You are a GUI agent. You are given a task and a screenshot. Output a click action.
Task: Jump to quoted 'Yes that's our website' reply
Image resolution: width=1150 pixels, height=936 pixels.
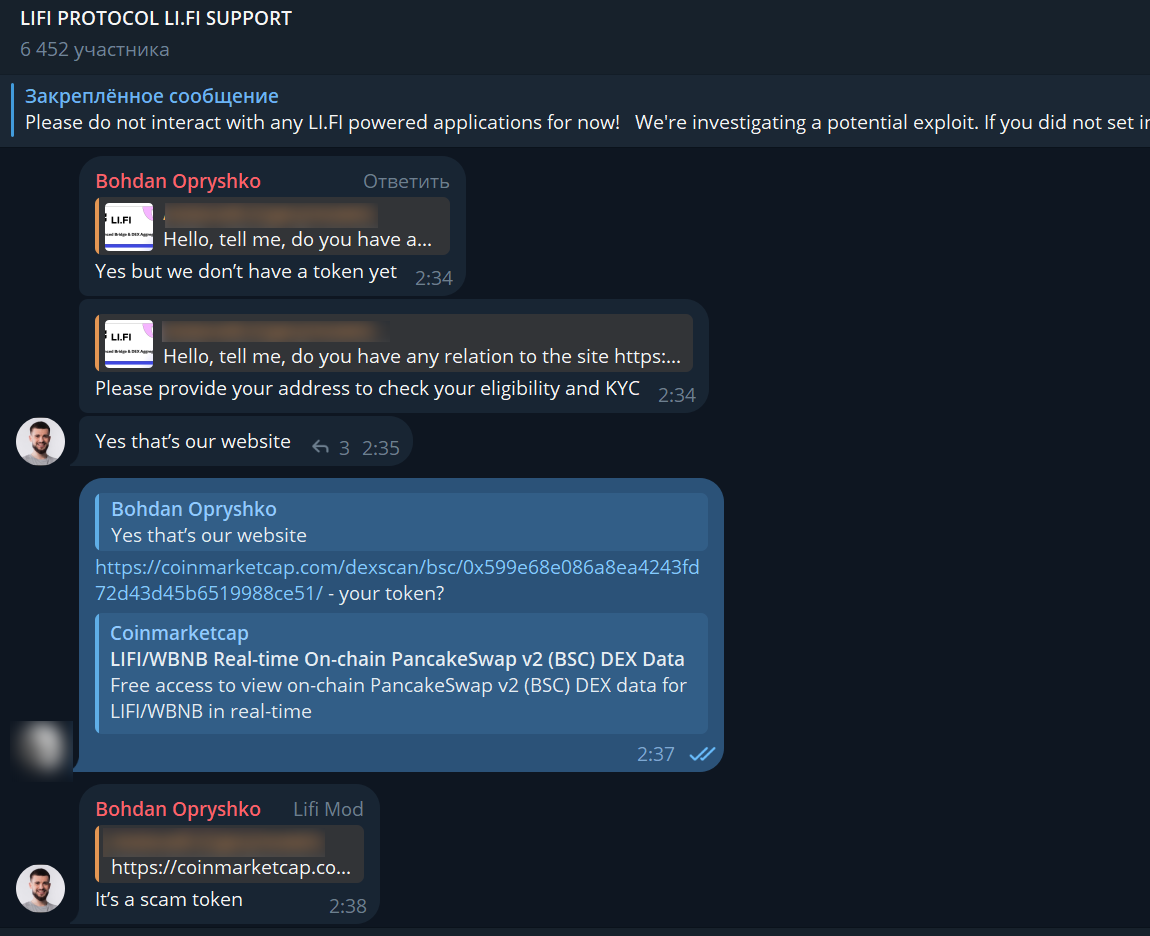[401, 522]
